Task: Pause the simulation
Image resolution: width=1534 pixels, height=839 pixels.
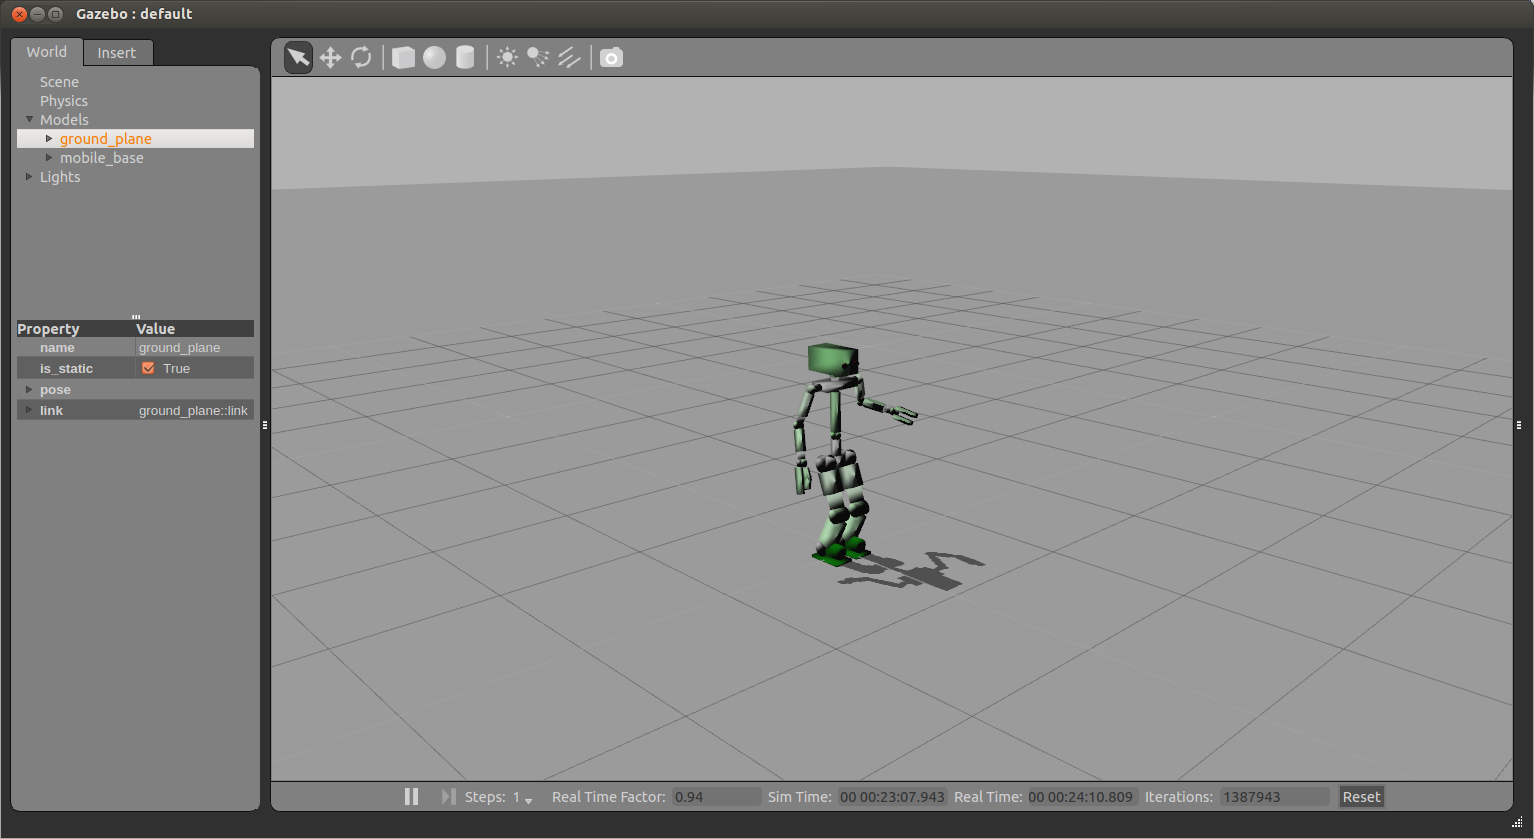Action: tap(411, 797)
